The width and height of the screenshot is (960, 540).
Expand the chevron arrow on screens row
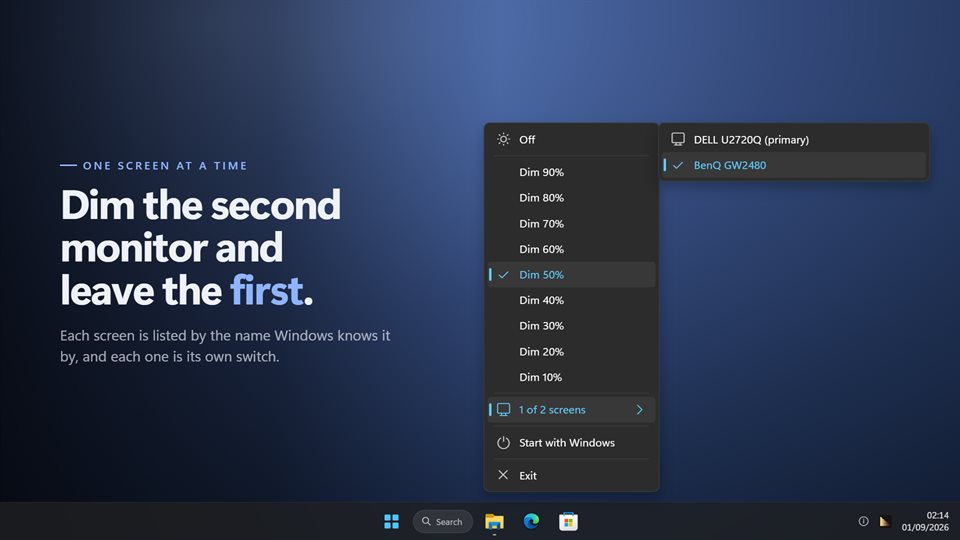(639, 410)
